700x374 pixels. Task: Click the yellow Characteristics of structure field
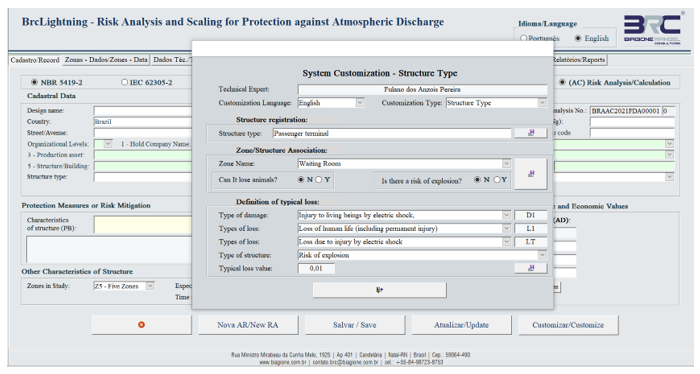coord(143,224)
